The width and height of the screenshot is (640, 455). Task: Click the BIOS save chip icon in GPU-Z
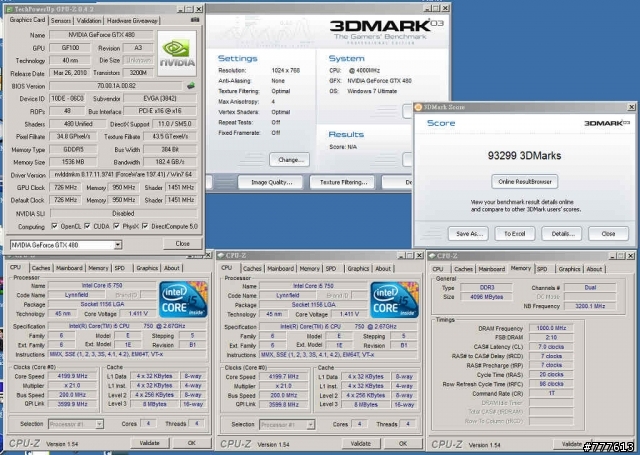point(191,86)
